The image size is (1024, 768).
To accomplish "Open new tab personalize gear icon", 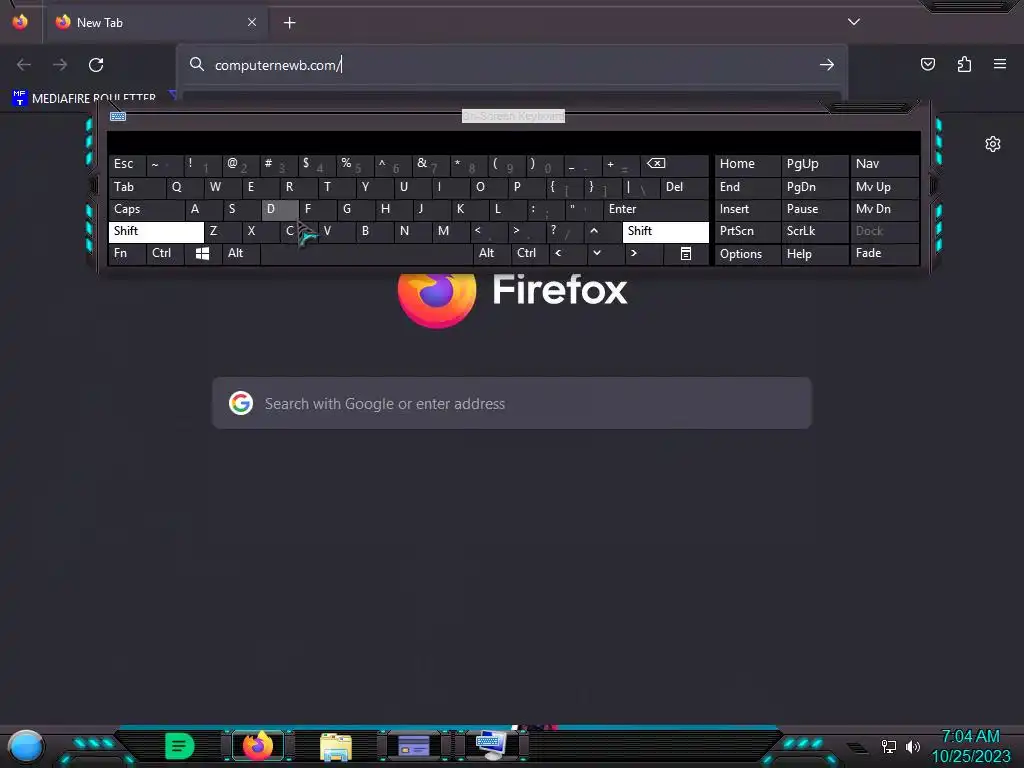I will coord(993,144).
